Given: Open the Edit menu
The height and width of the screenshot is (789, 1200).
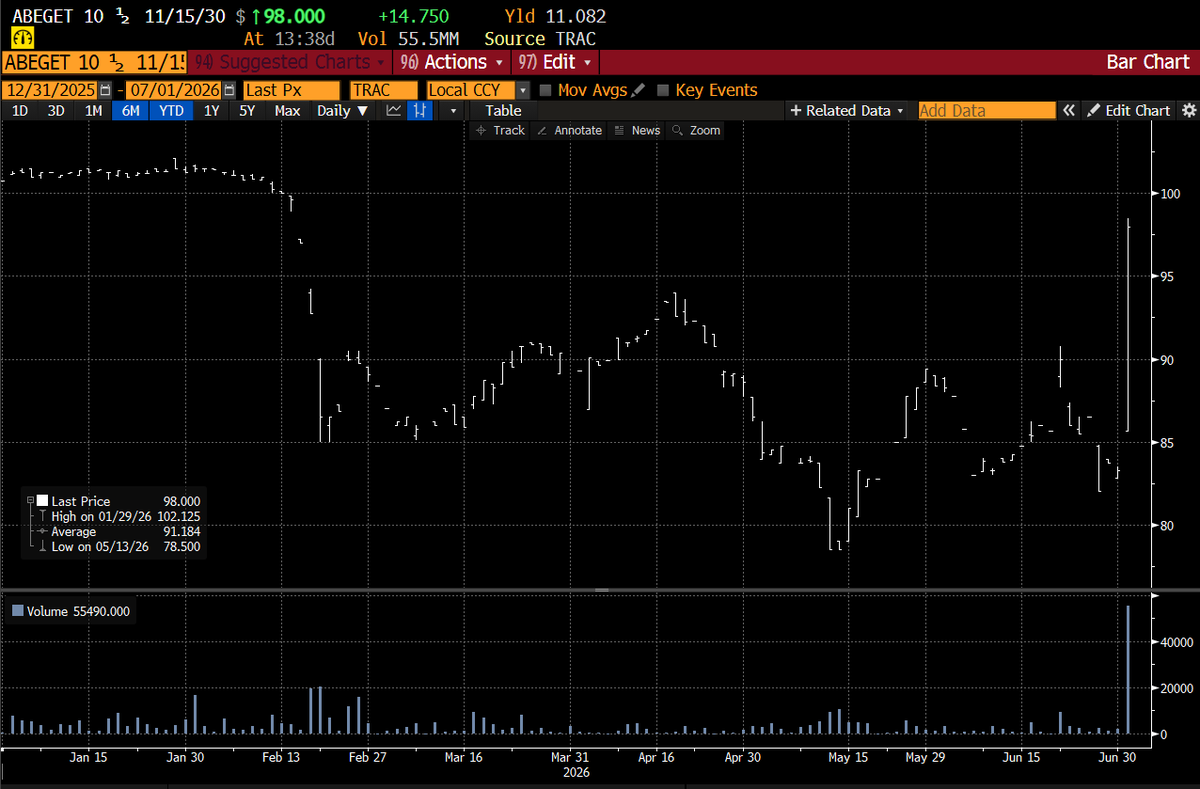Looking at the screenshot, I should click(554, 62).
